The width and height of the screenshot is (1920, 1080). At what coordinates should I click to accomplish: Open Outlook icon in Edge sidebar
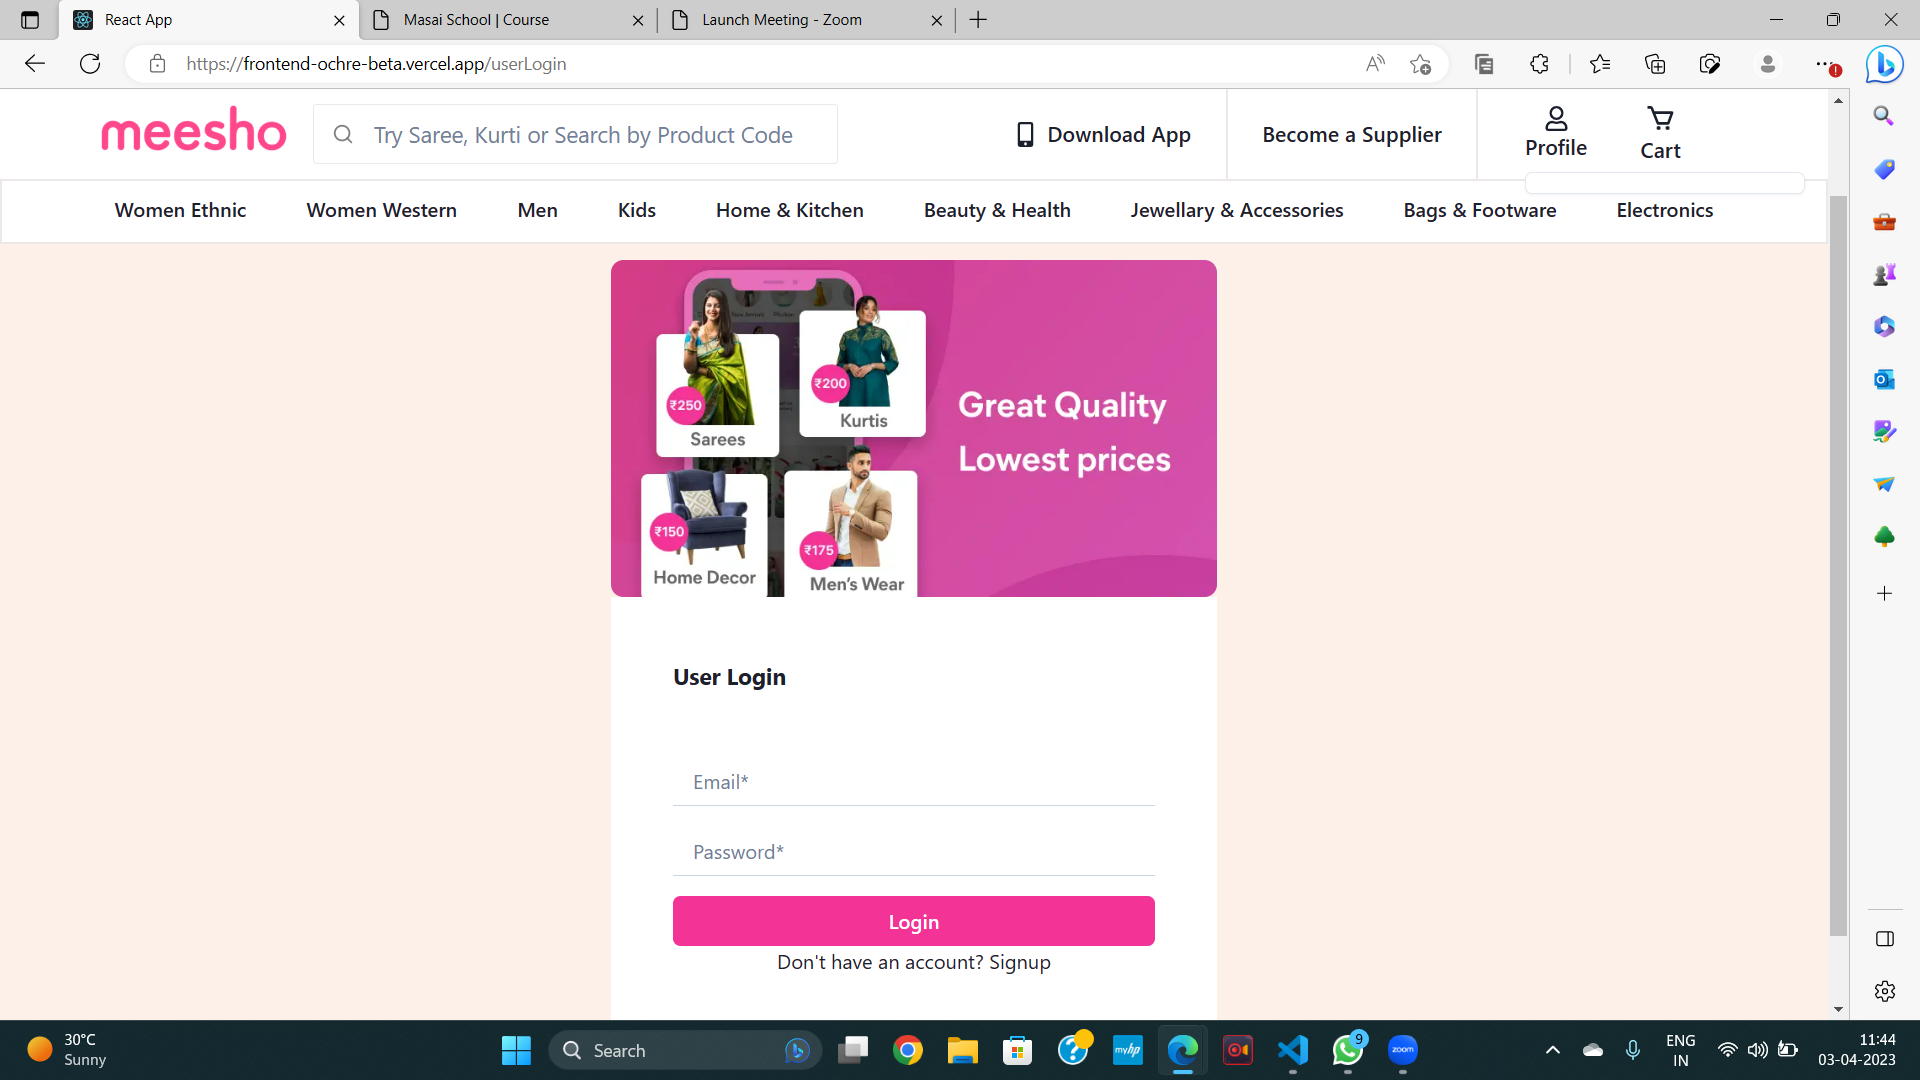pyautogui.click(x=1884, y=379)
